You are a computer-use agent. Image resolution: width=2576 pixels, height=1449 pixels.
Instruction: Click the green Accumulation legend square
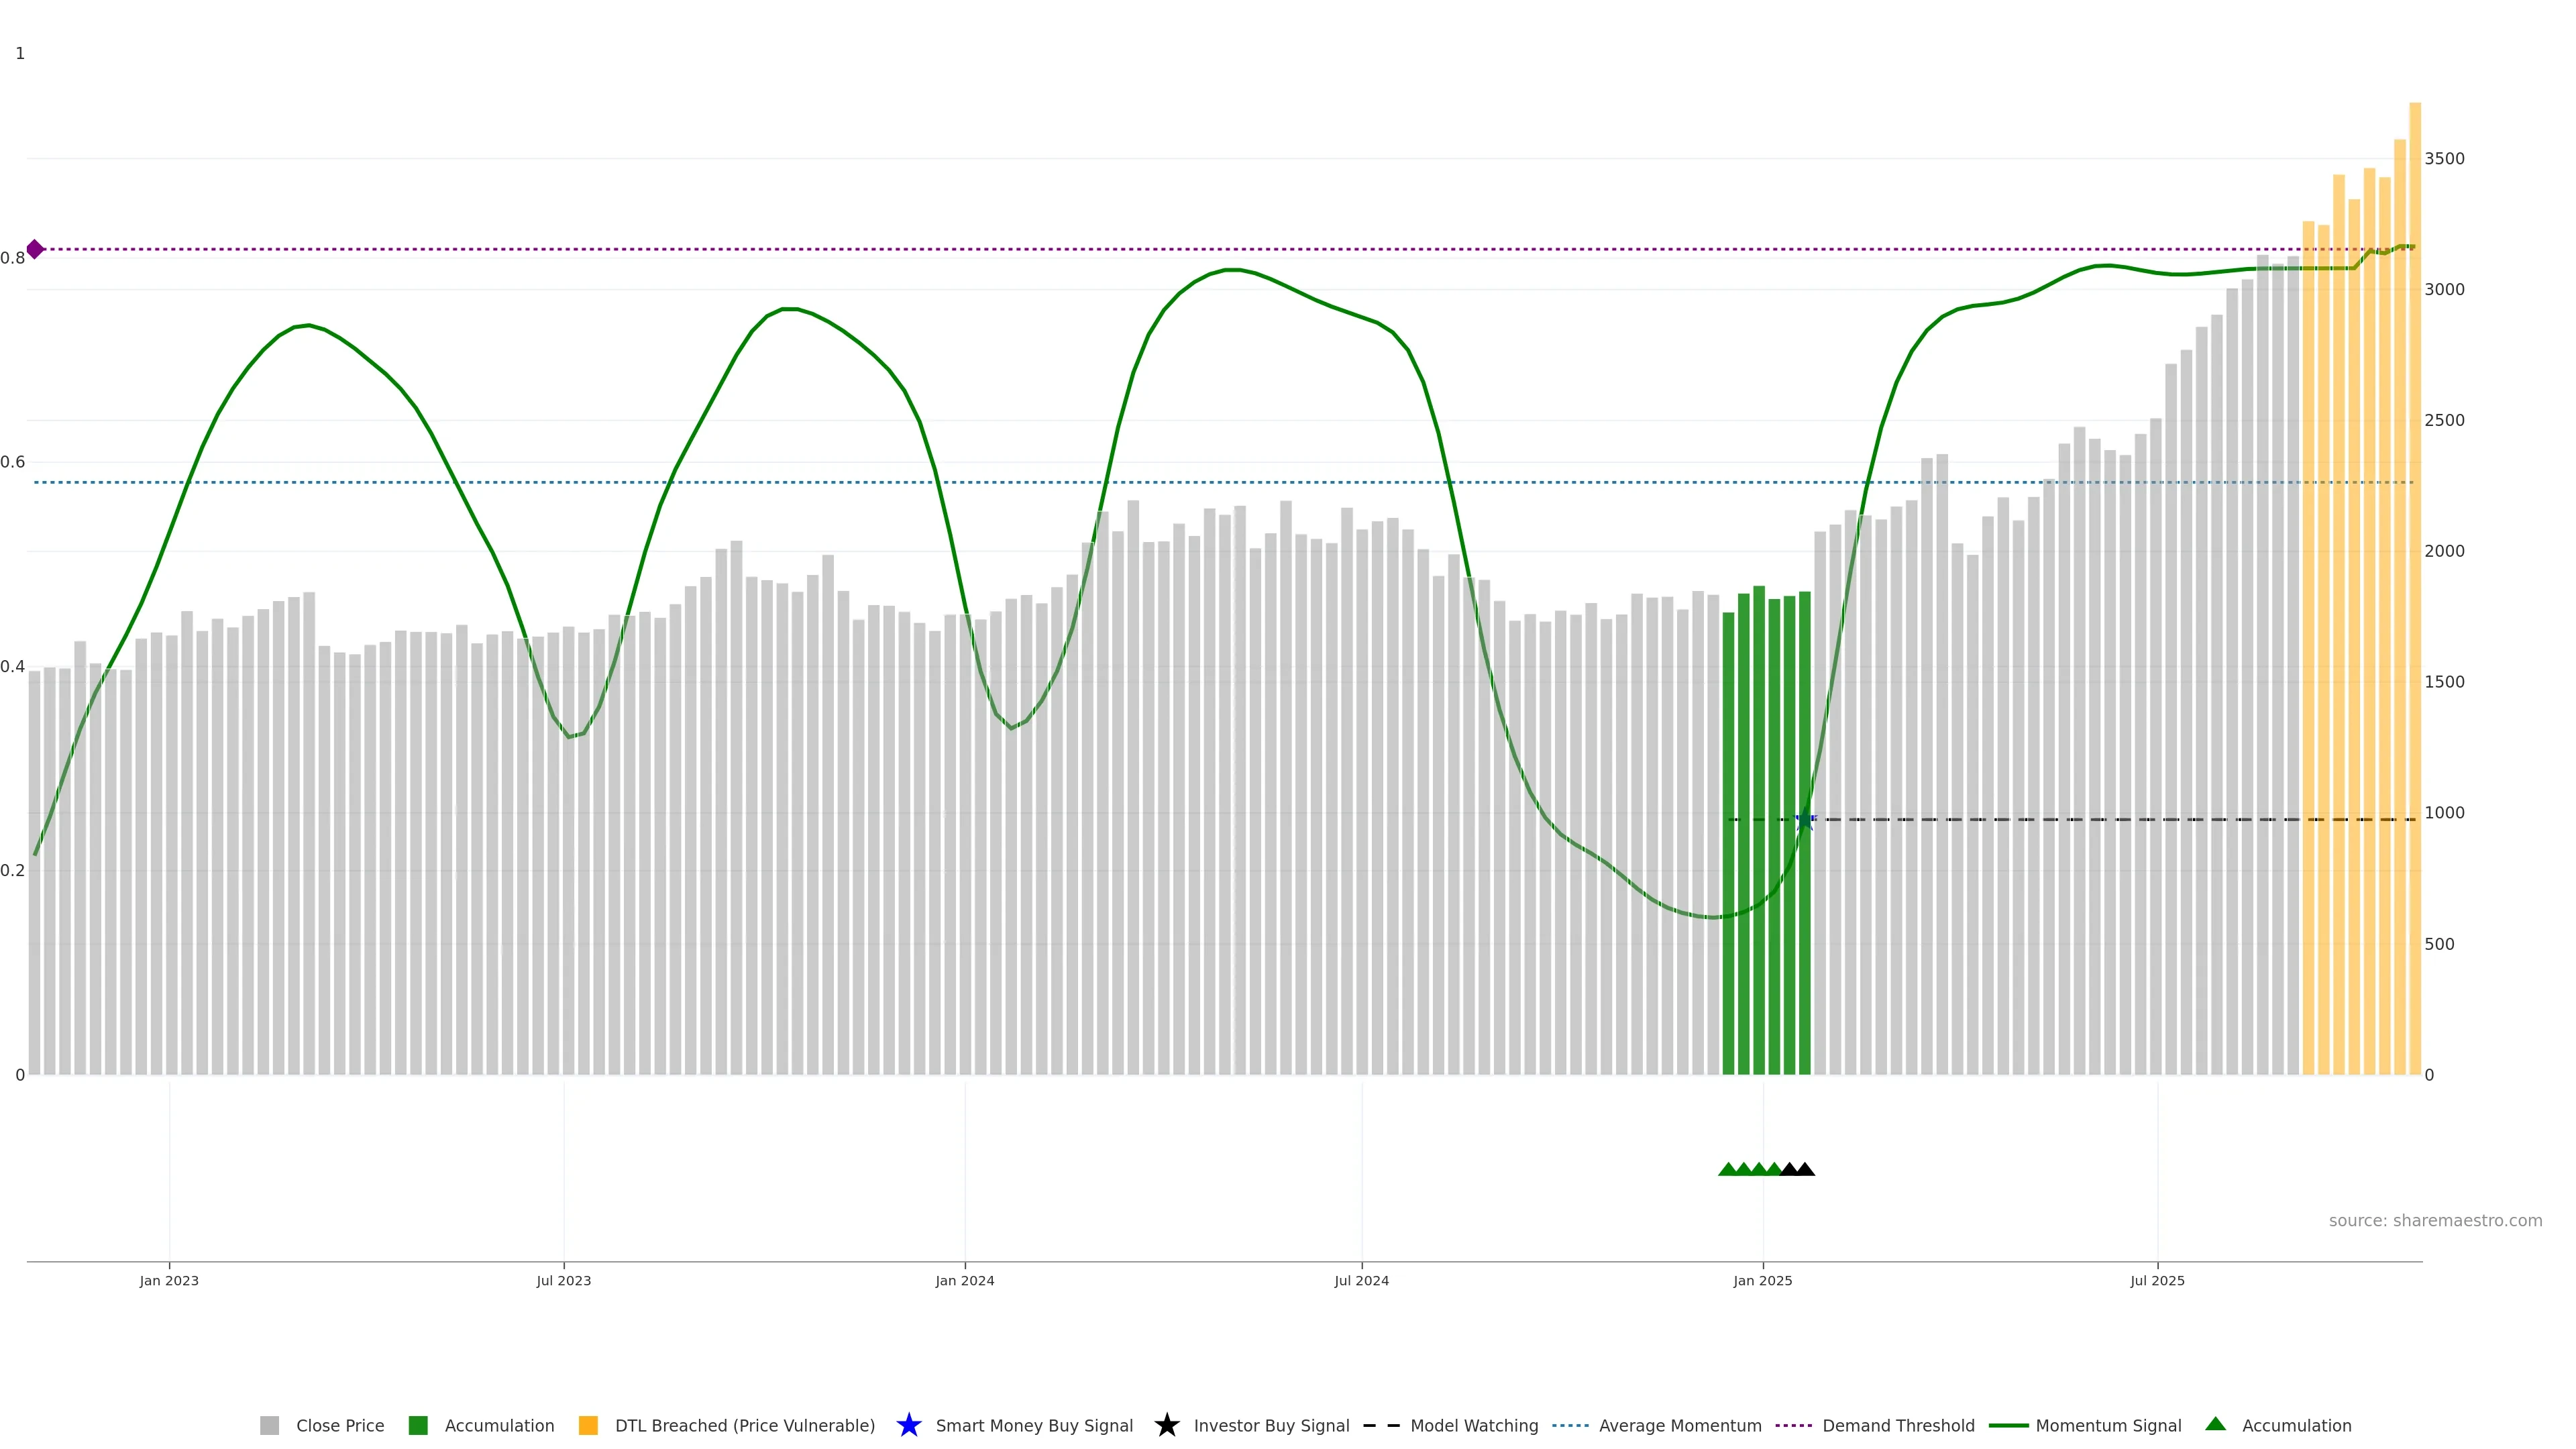[418, 1425]
